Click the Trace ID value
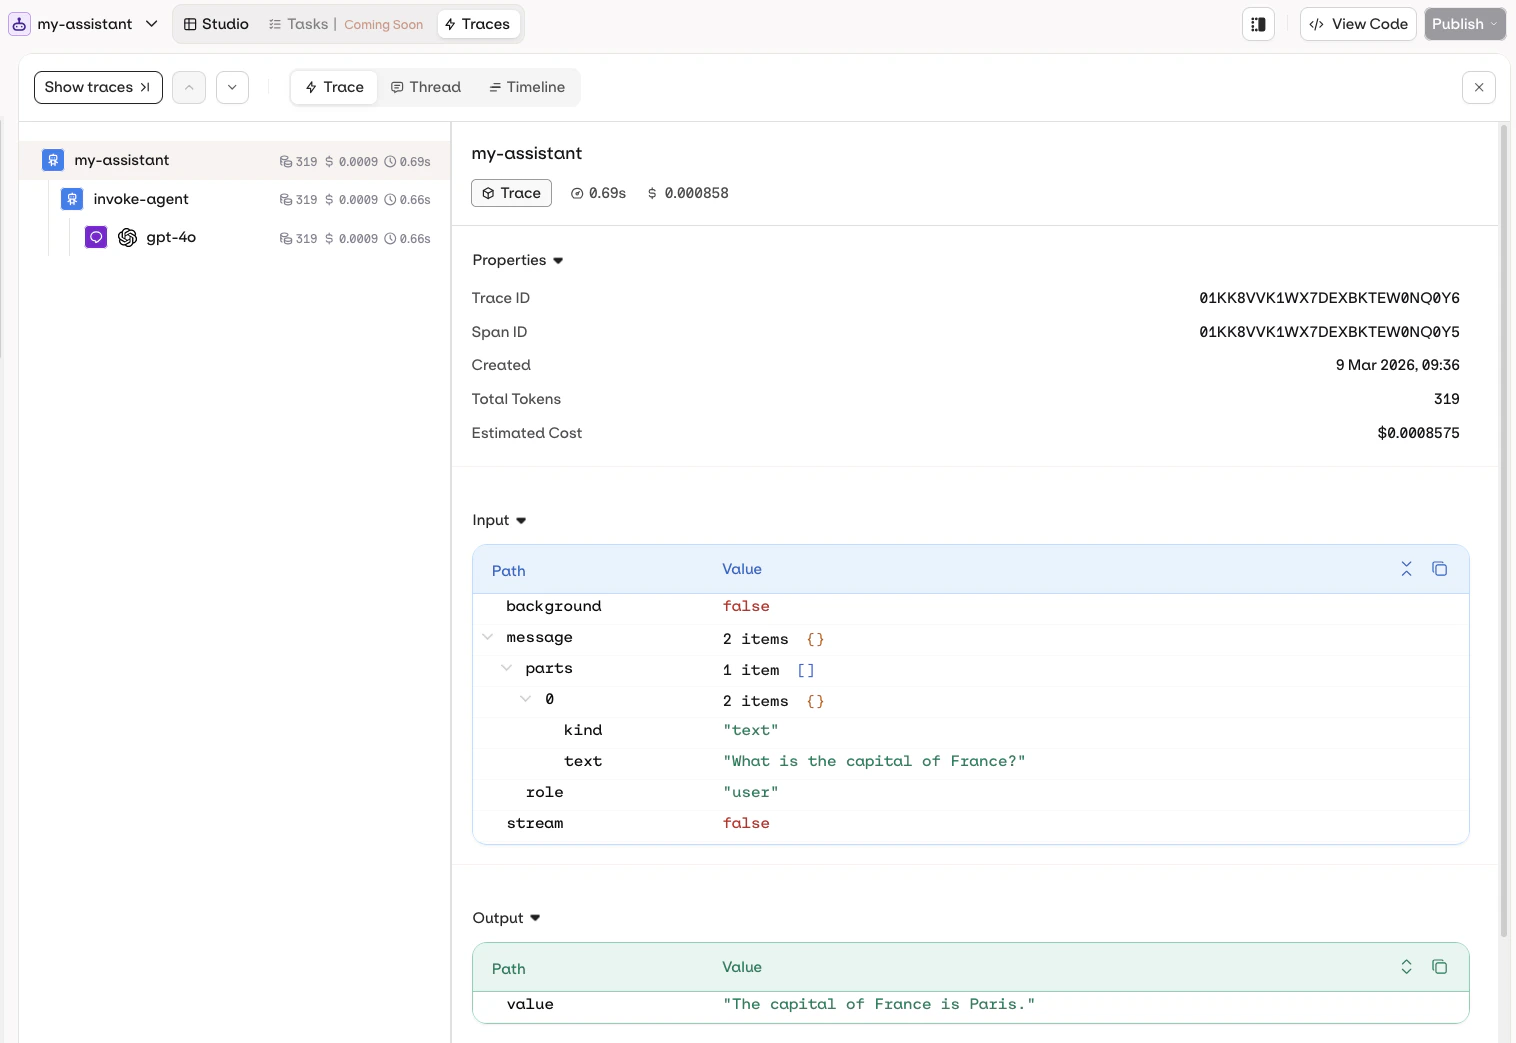This screenshot has height=1043, width=1516. pyautogui.click(x=1329, y=298)
